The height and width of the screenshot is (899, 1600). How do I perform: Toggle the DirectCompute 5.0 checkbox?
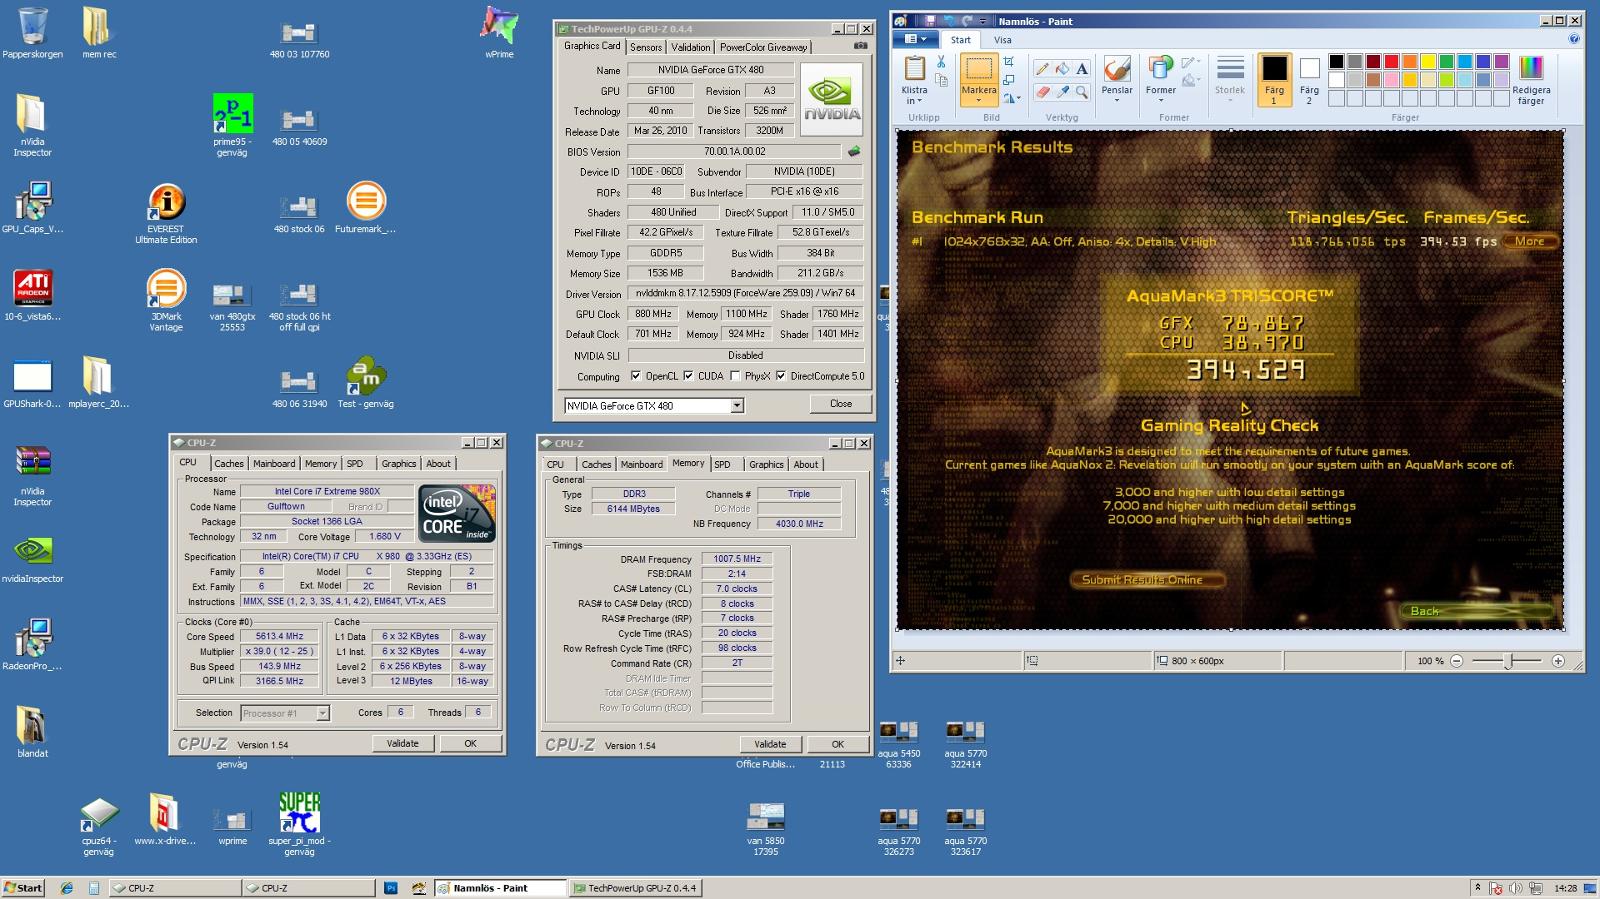[781, 376]
